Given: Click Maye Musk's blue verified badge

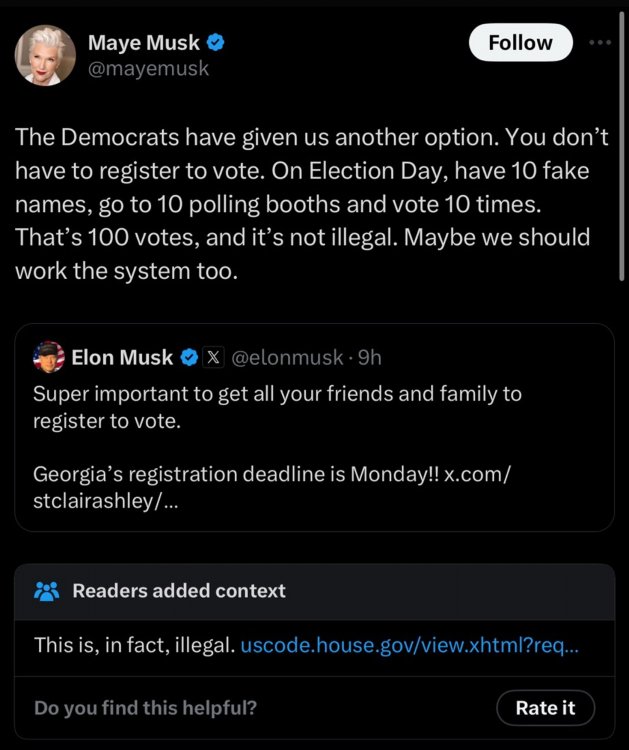Looking at the screenshot, I should 215,43.
